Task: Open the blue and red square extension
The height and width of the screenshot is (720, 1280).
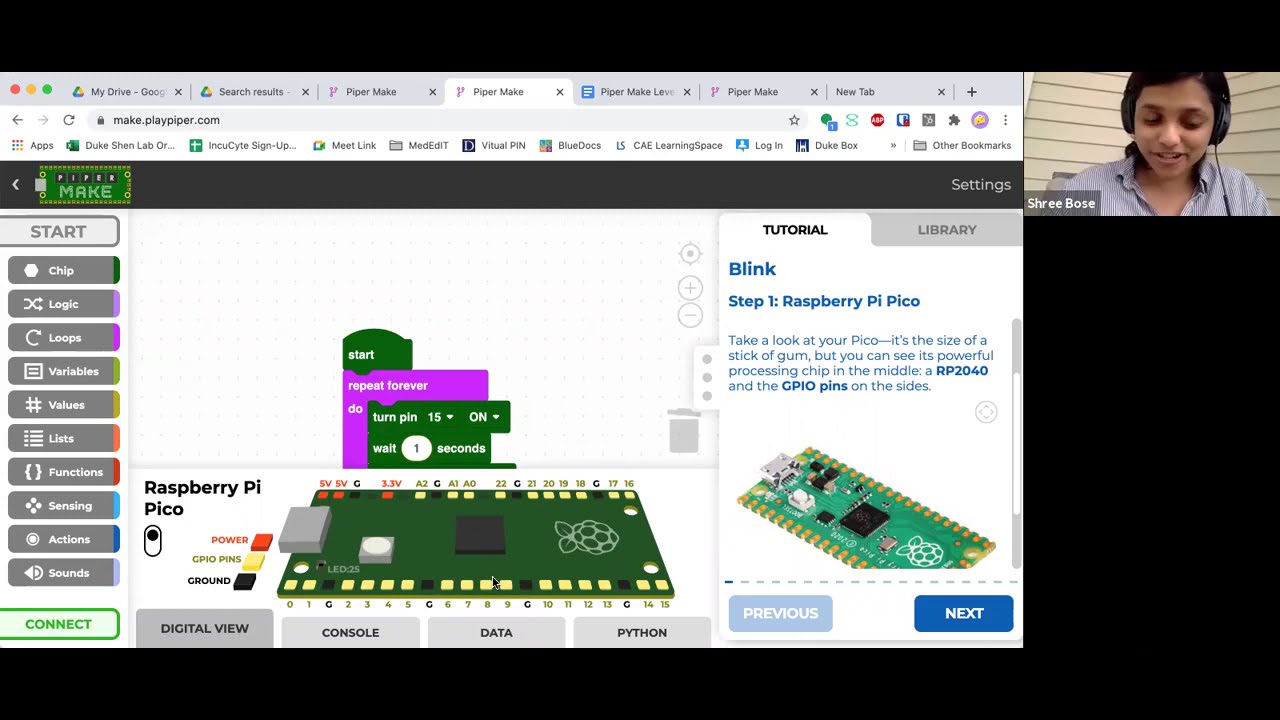Action: coord(903,120)
